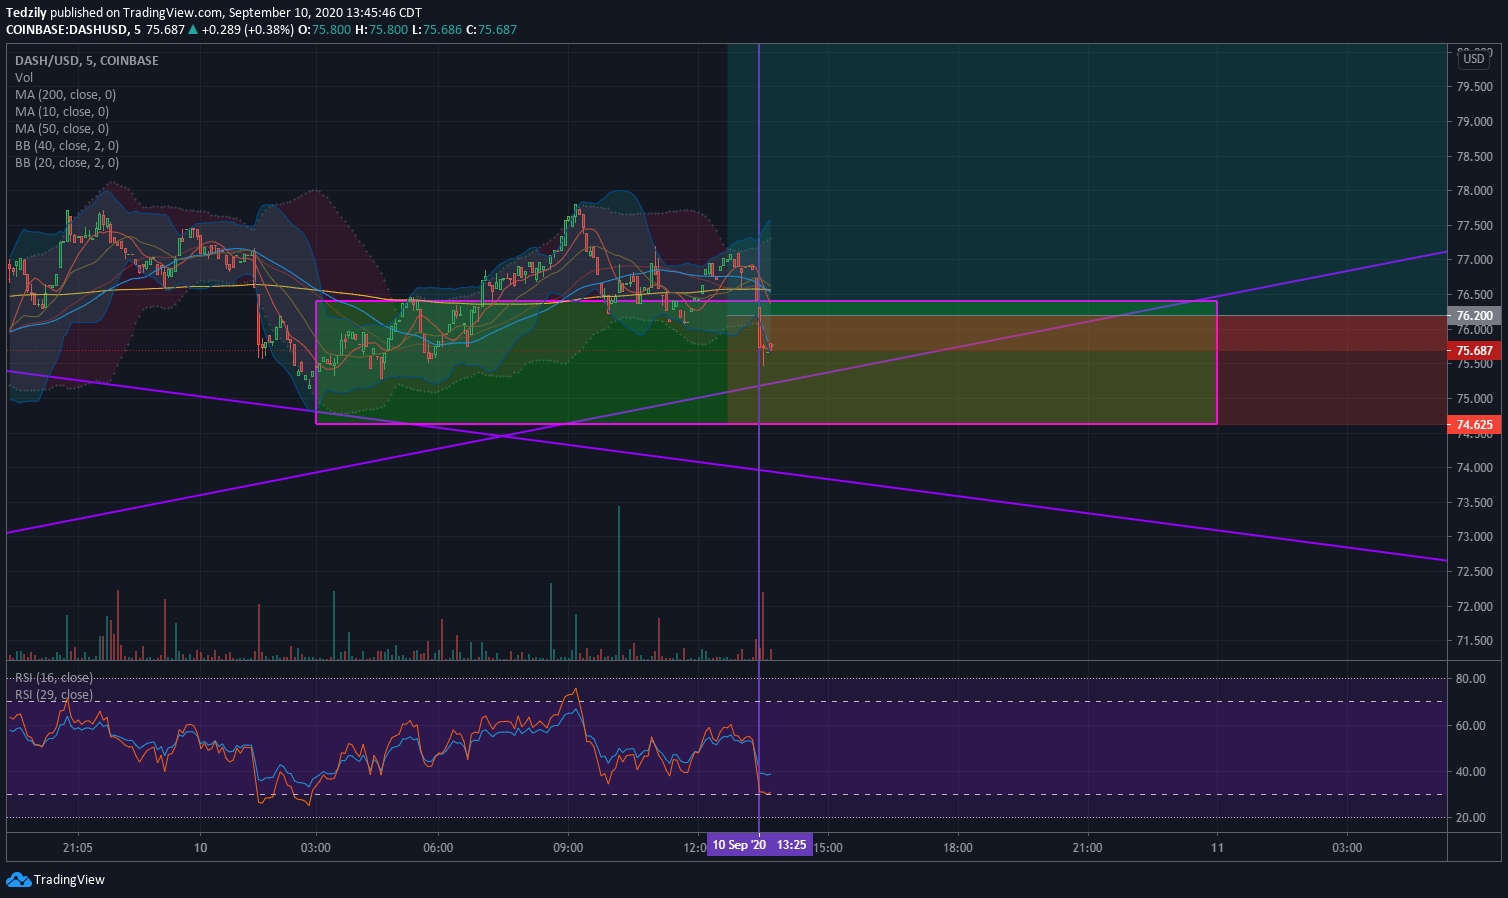Click the 73.000 price axis label
This screenshot has width=1508, height=898.
(x=1475, y=537)
